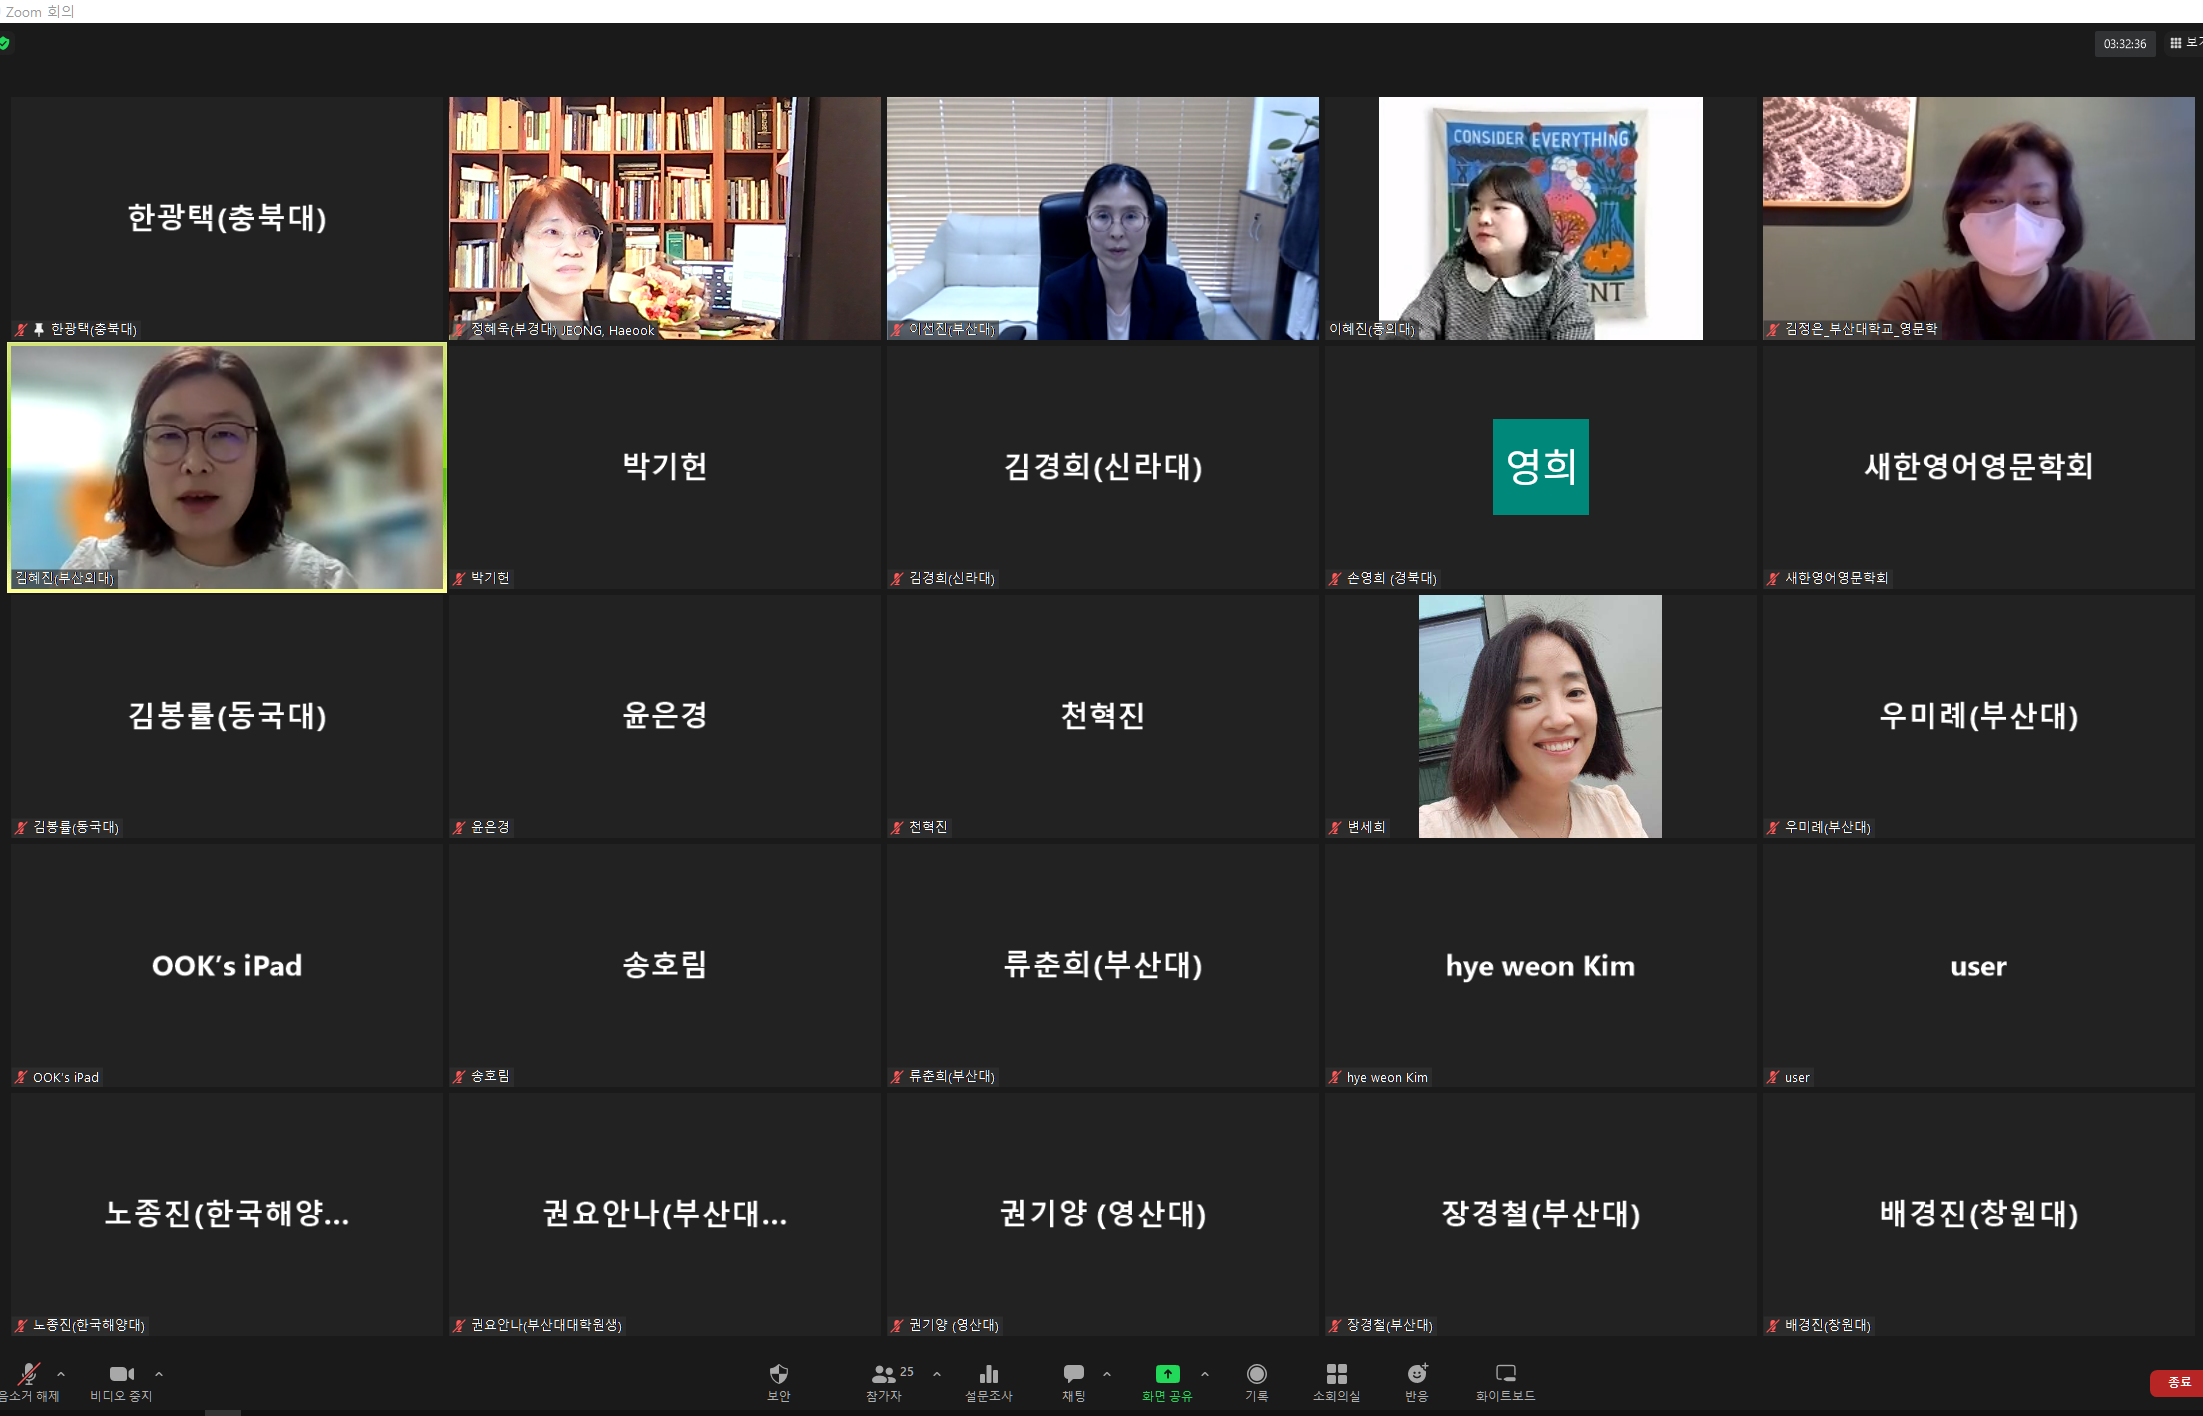Click the green encryption shield icon

5,43
